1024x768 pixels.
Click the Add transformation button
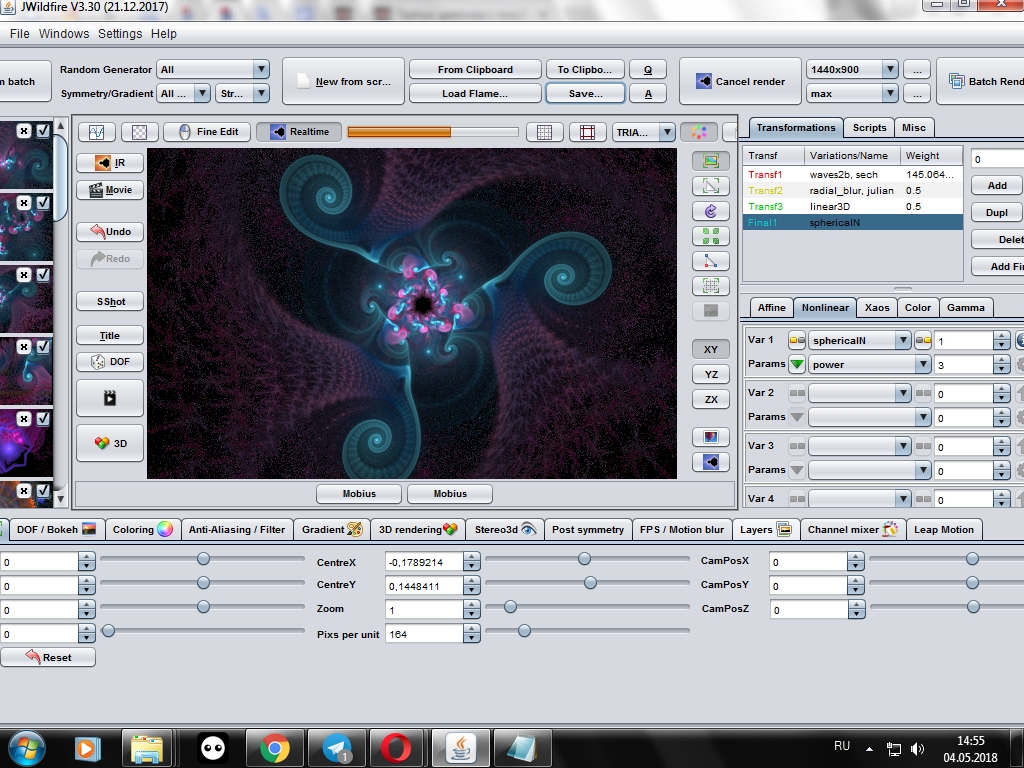pos(997,185)
